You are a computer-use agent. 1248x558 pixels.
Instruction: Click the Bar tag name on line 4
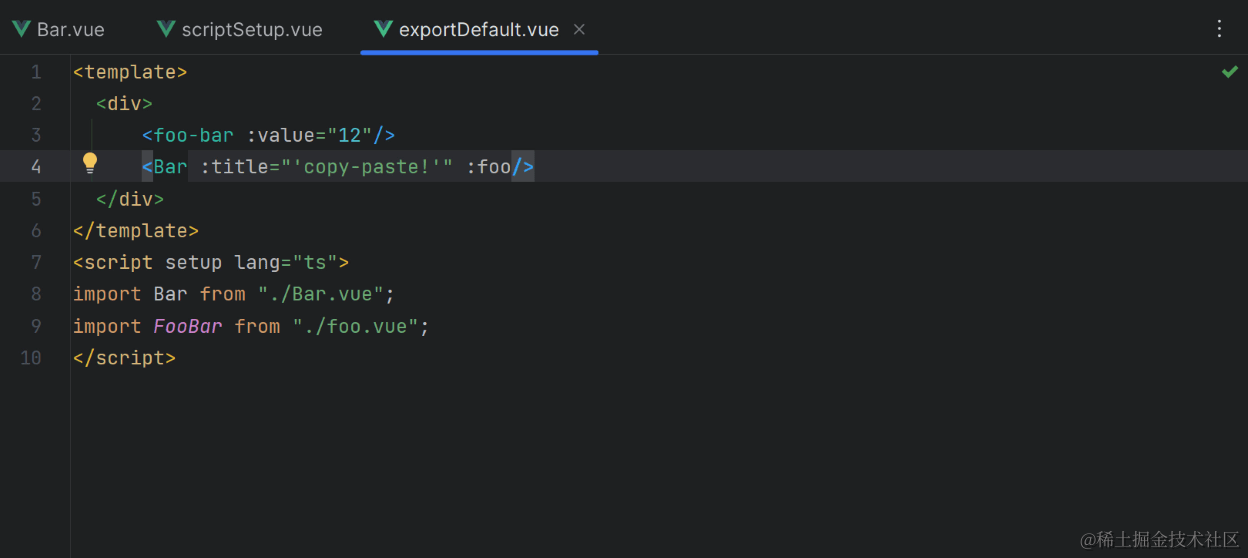point(170,167)
